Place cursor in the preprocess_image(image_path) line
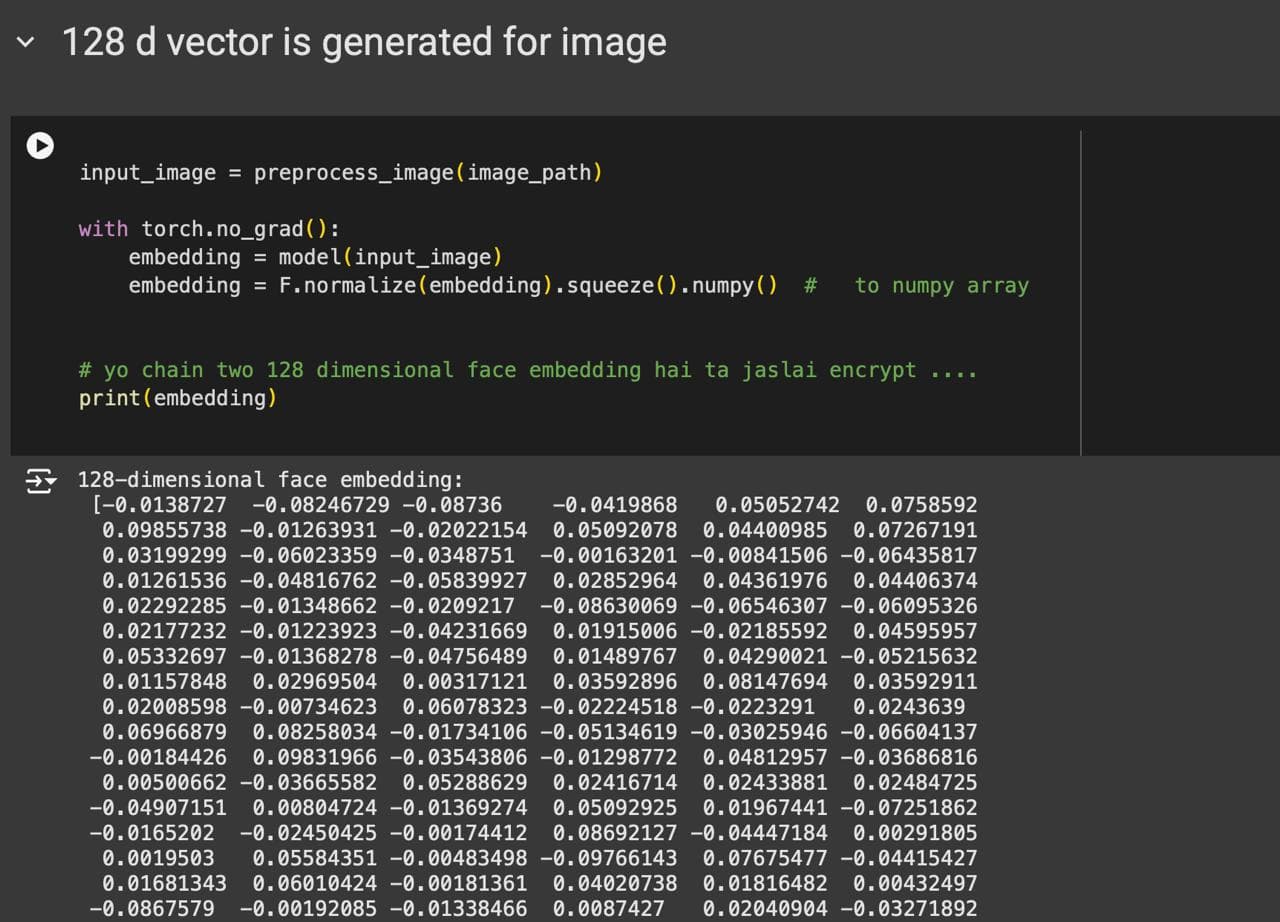1280x922 pixels. pyautogui.click(x=340, y=173)
